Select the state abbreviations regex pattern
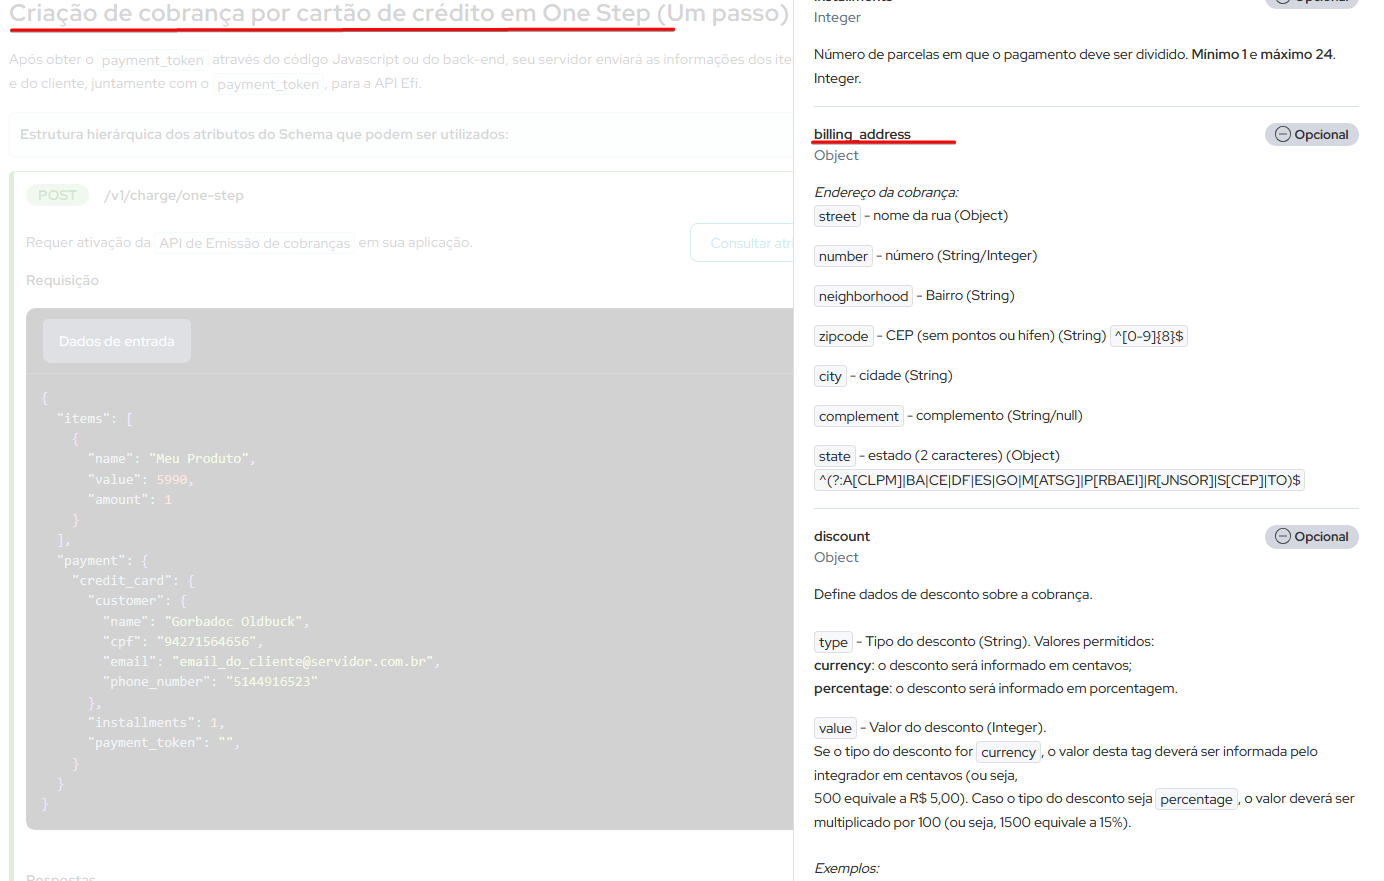Viewport: 1384px width, 881px height. tap(1059, 480)
